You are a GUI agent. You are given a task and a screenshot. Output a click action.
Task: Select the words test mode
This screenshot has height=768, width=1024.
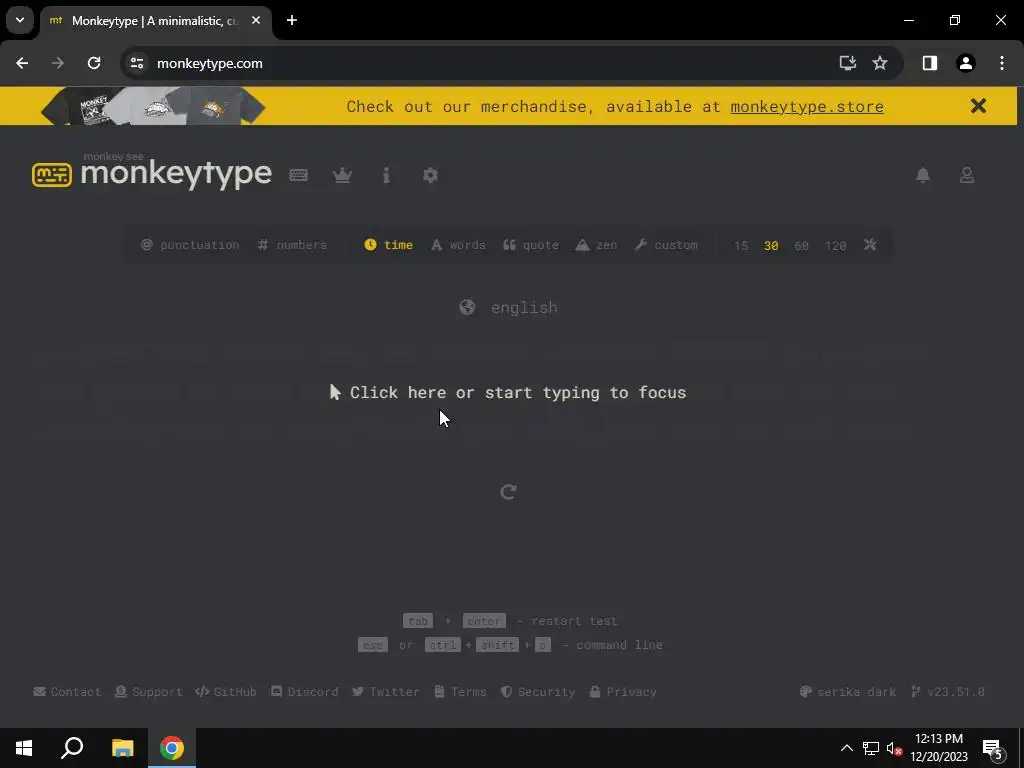click(x=458, y=245)
